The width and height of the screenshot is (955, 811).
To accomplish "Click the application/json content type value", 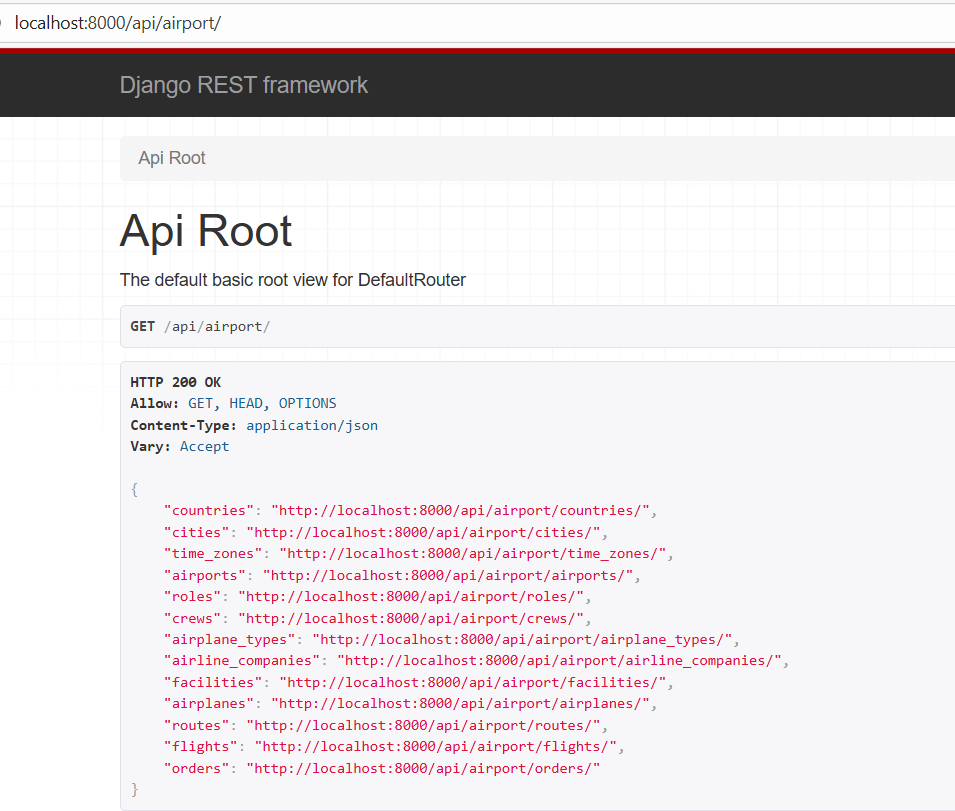I will 312,425.
